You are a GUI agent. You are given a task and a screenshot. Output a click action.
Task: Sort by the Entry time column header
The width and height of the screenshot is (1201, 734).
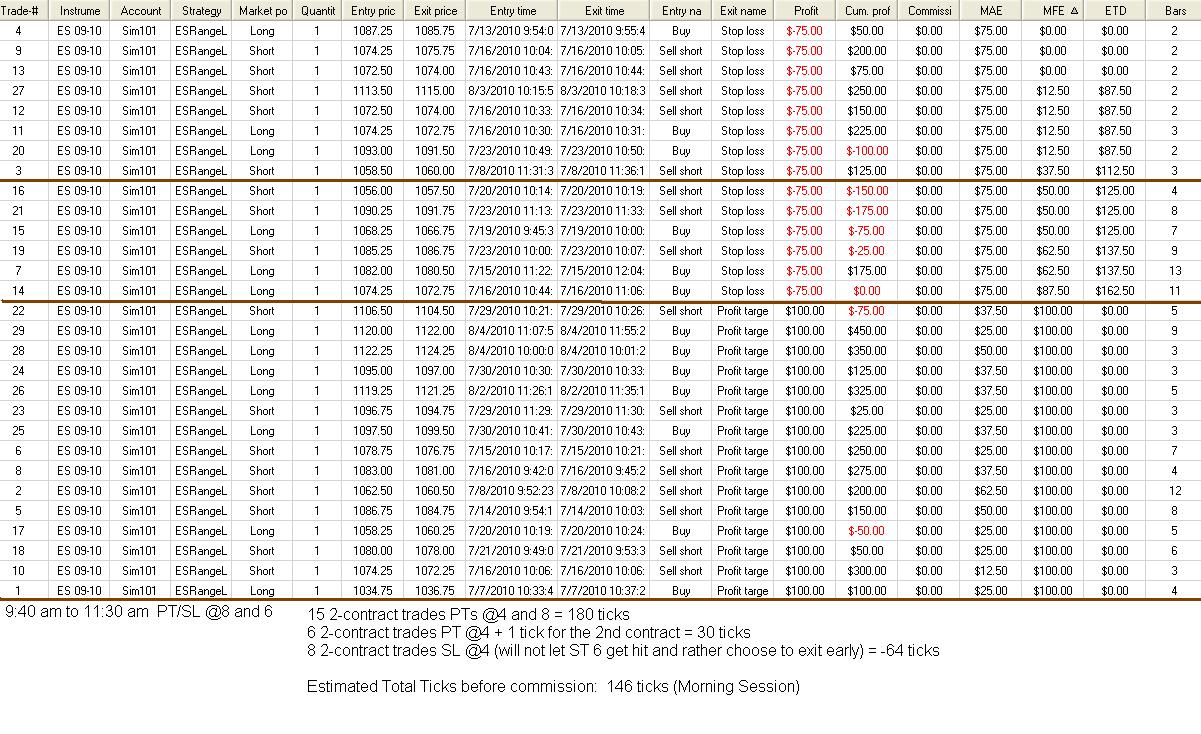(x=511, y=11)
